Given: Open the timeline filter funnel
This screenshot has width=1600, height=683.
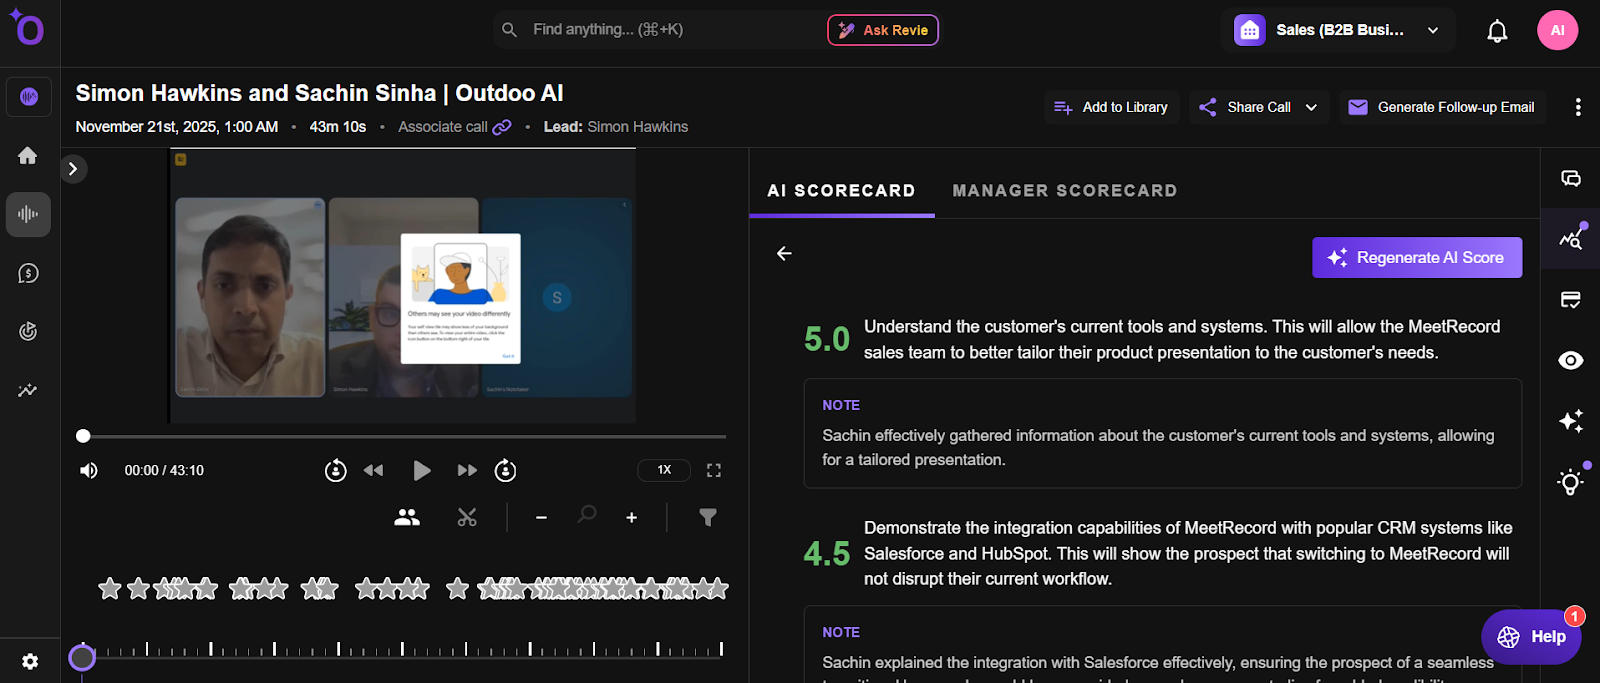Looking at the screenshot, I should tap(708, 517).
